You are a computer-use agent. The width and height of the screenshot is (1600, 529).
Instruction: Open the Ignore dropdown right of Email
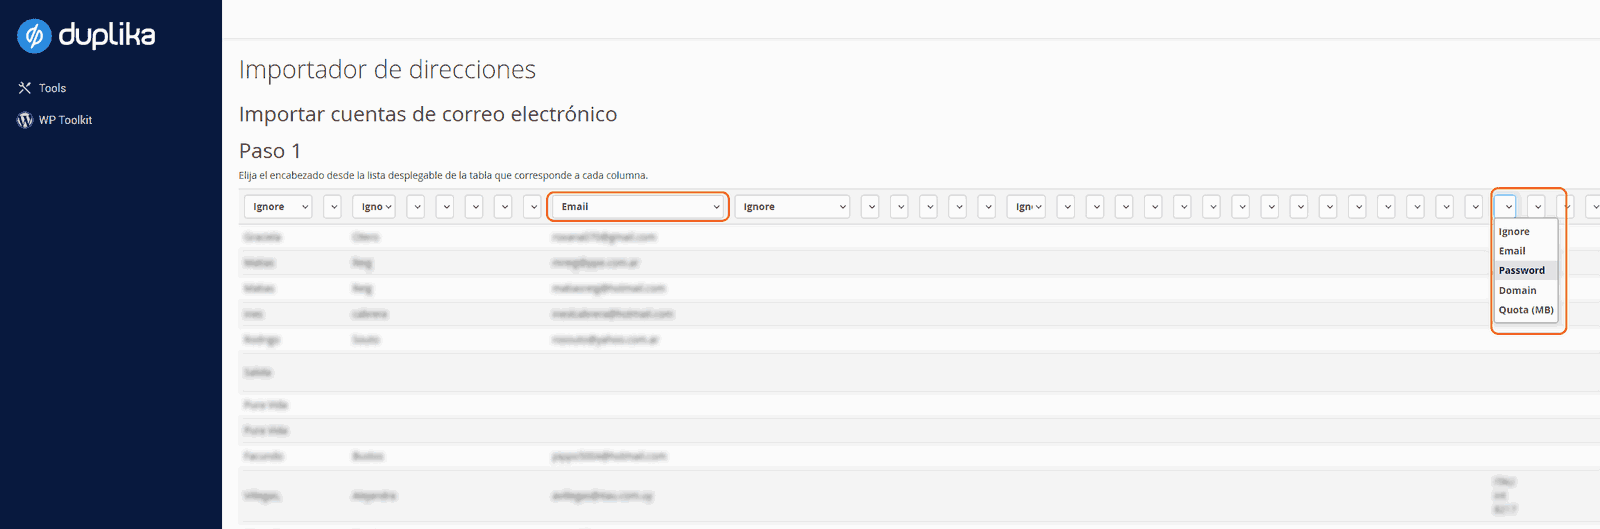[792, 207]
